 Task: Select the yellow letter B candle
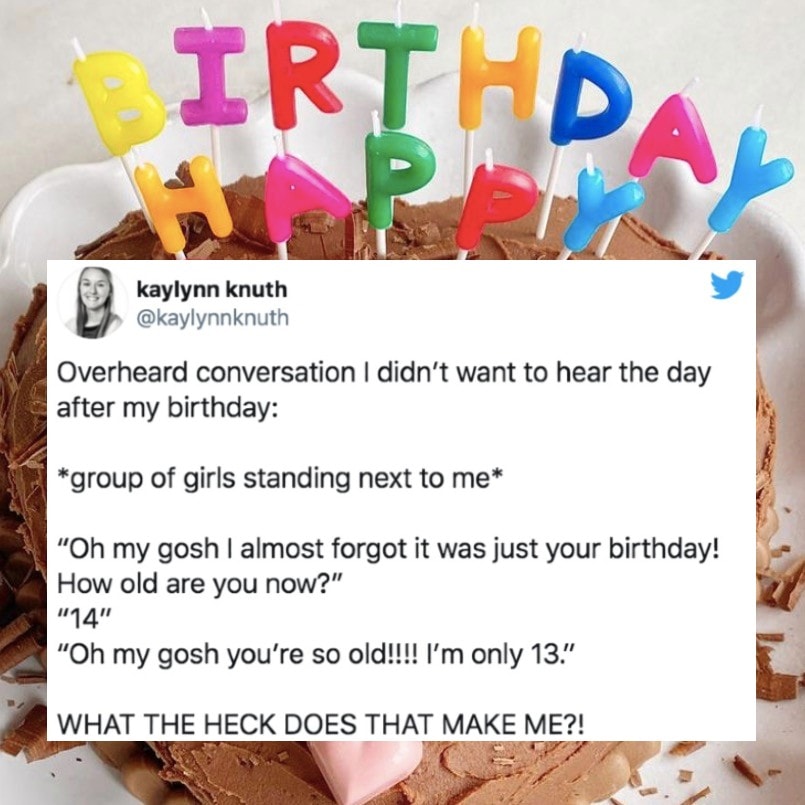point(119,103)
